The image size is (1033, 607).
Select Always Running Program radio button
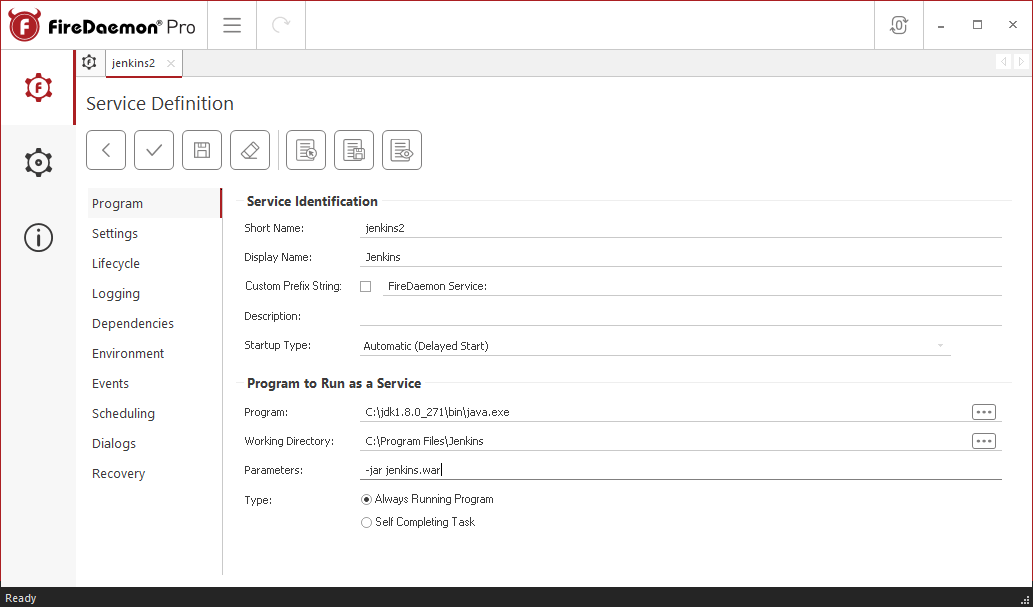[366, 500]
